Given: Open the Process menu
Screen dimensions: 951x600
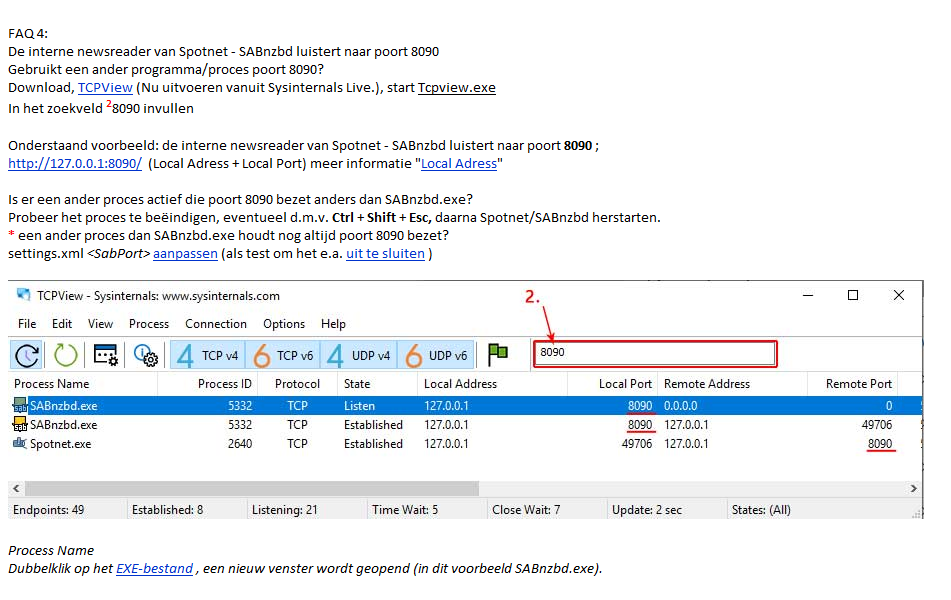Looking at the screenshot, I should [149, 324].
